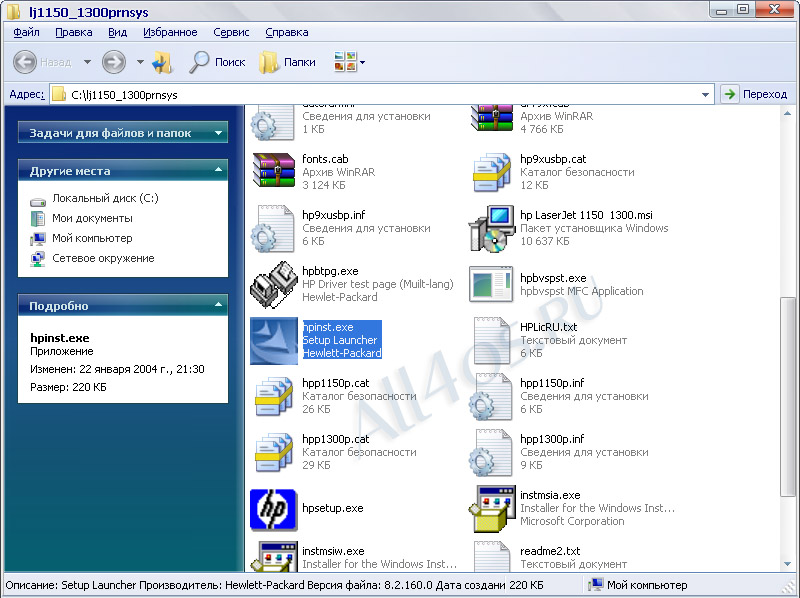Click the scrollbar down arrow

(789, 564)
